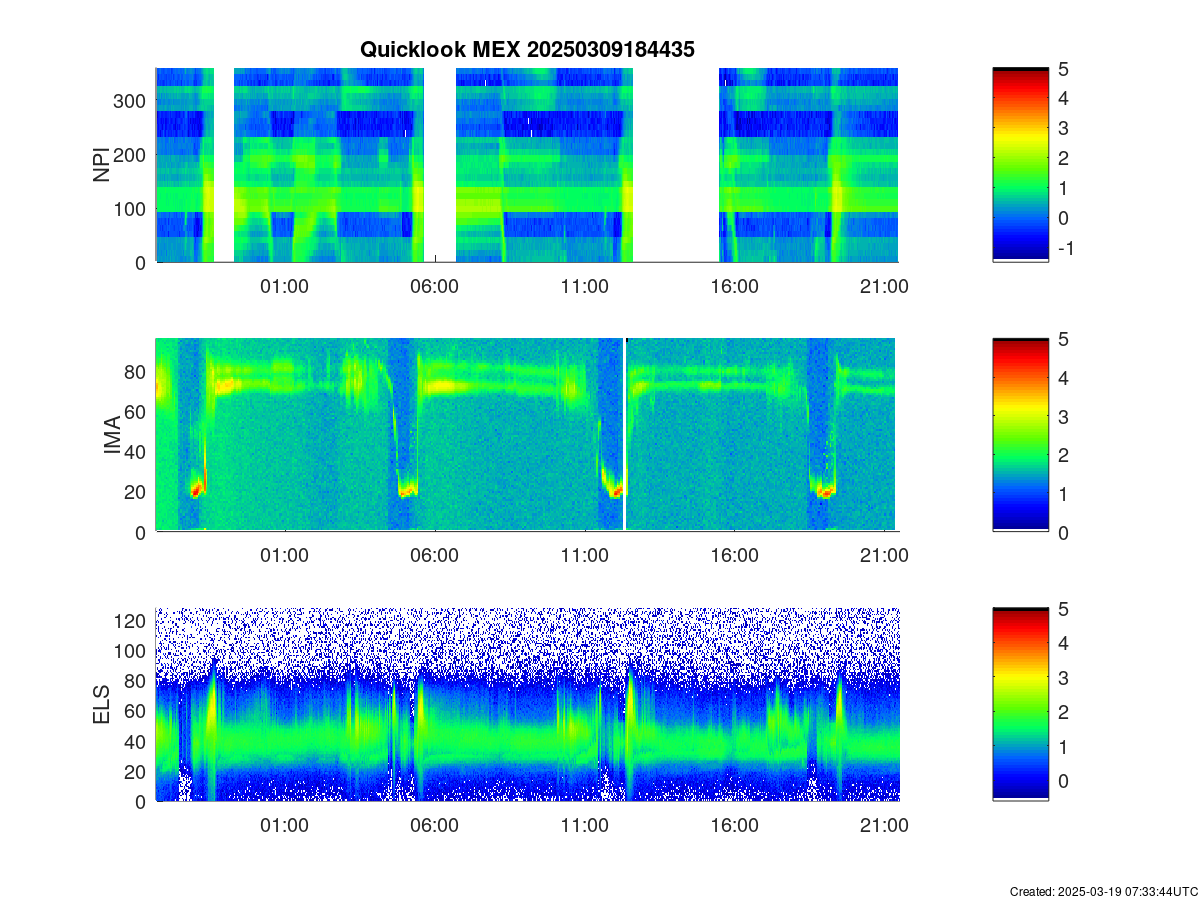
Task: Click the "01:00" time label below NPI plot
Action: tap(284, 286)
